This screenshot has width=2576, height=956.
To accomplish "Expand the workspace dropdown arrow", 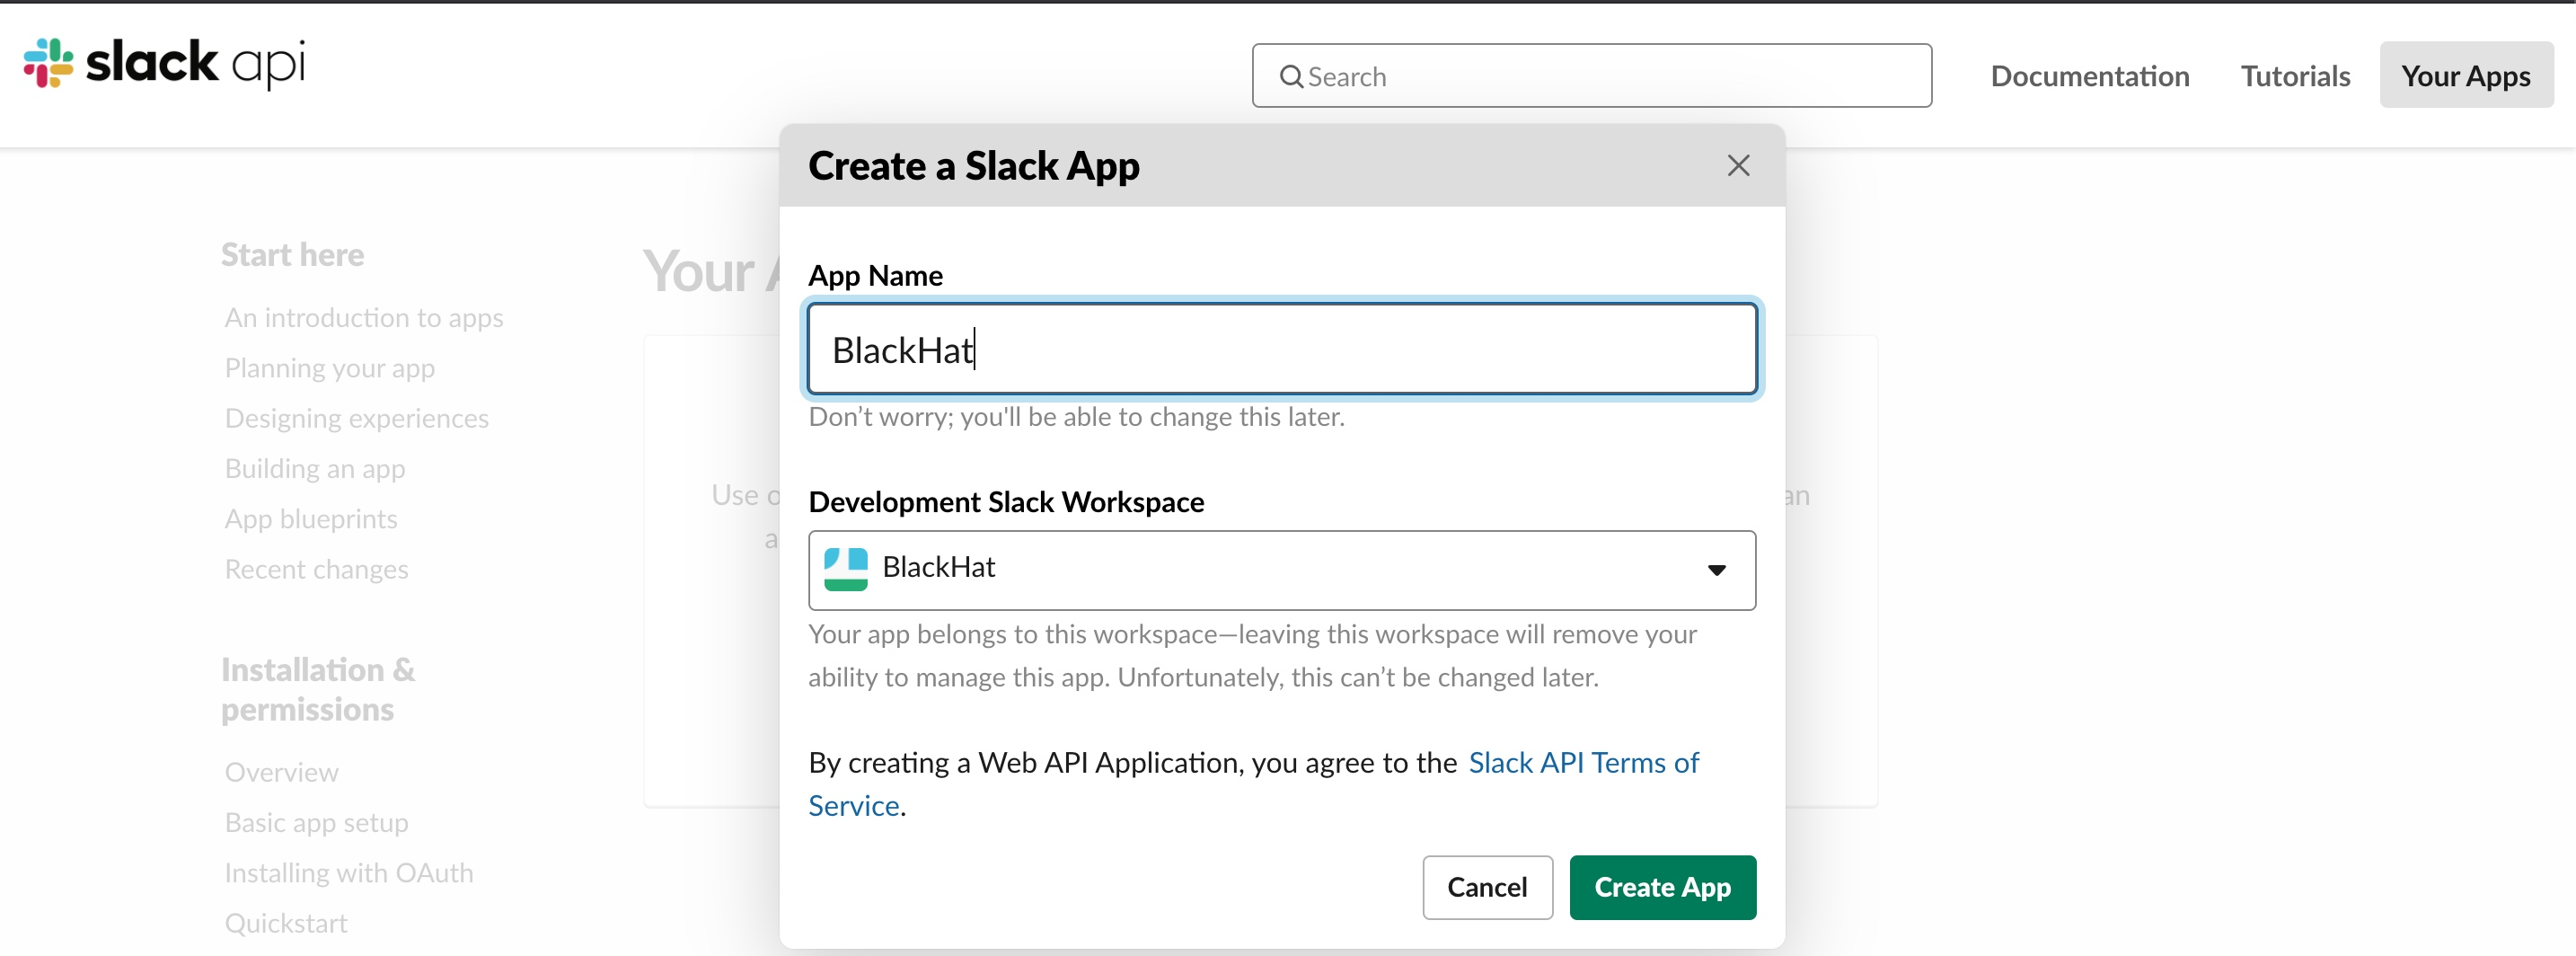I will [1716, 570].
